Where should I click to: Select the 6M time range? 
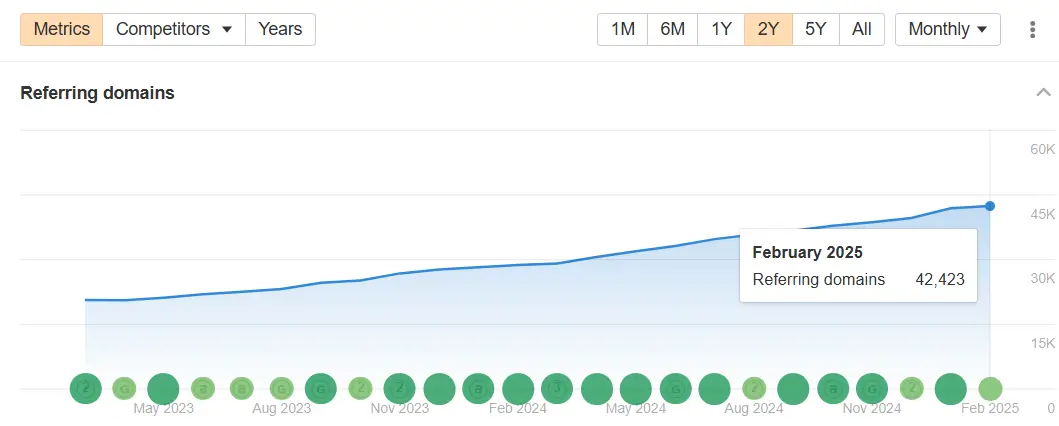coord(672,30)
